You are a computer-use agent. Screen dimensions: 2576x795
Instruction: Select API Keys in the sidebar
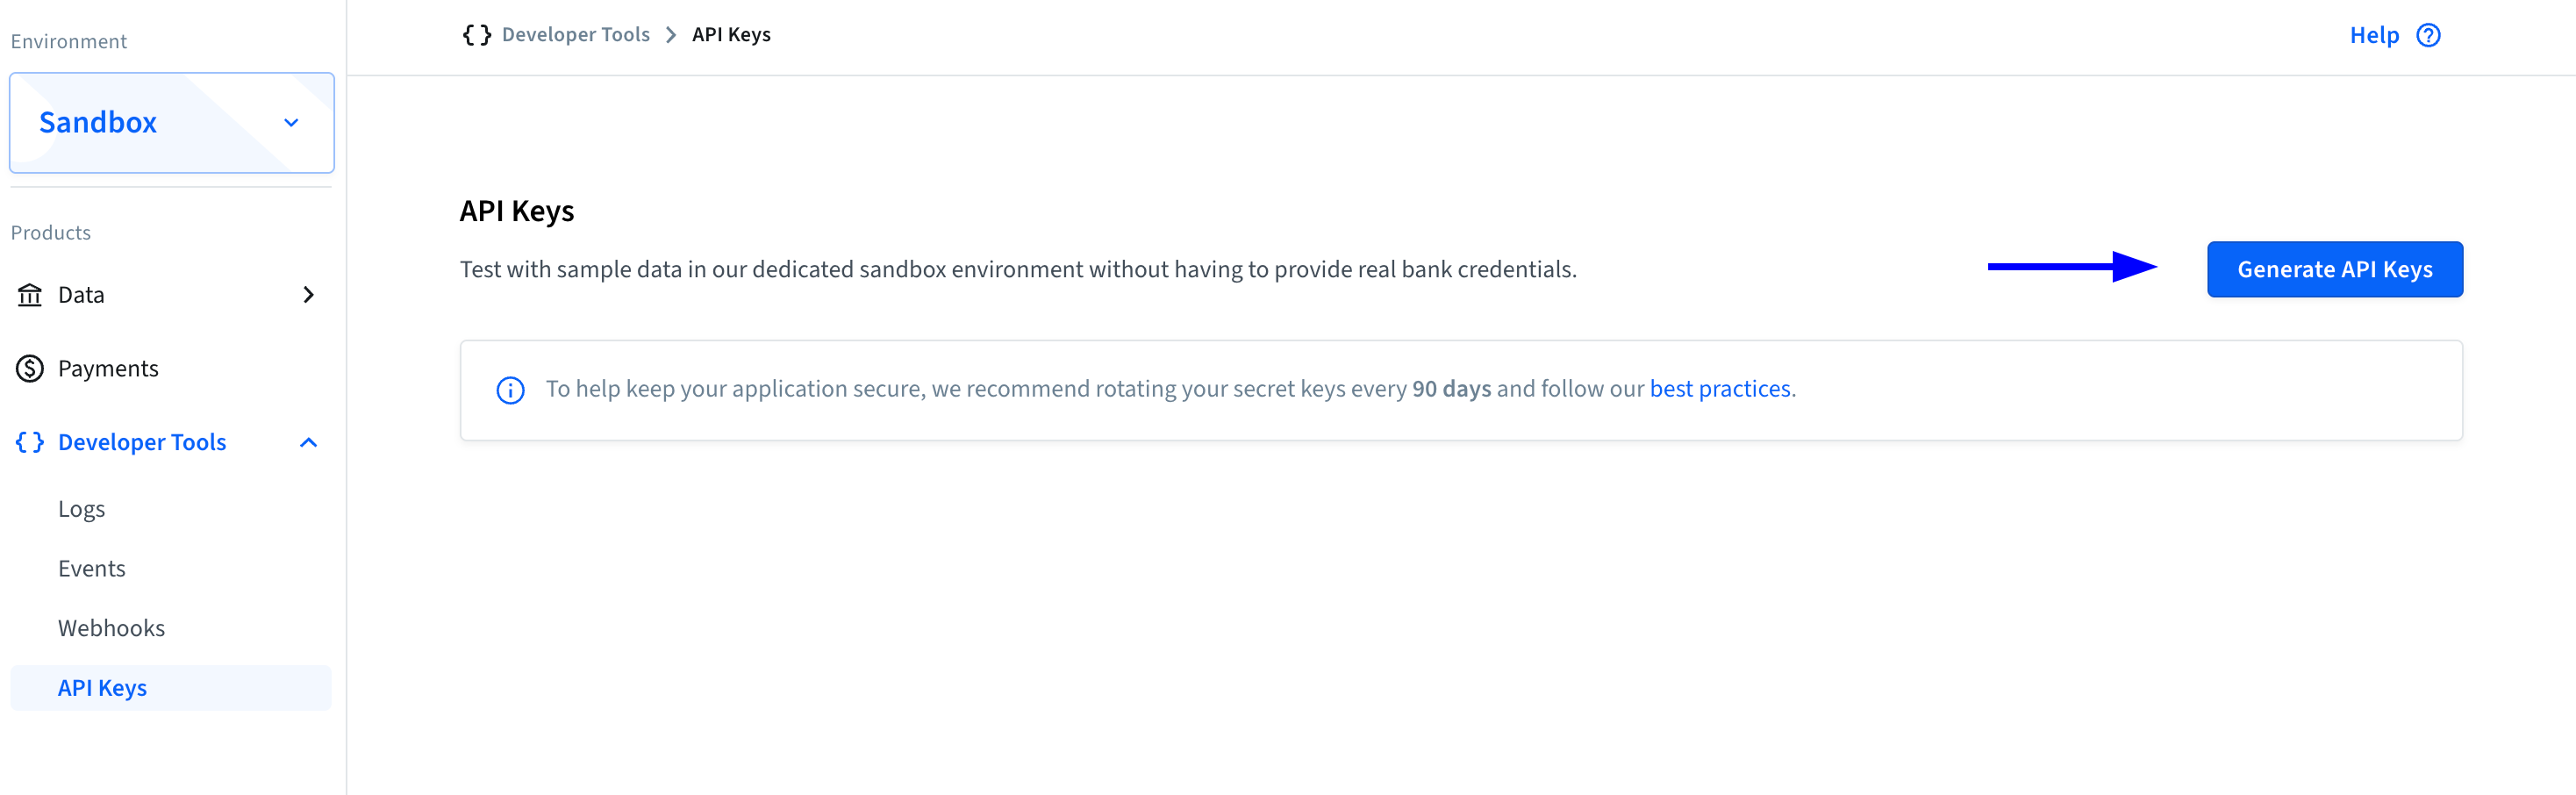(x=102, y=688)
